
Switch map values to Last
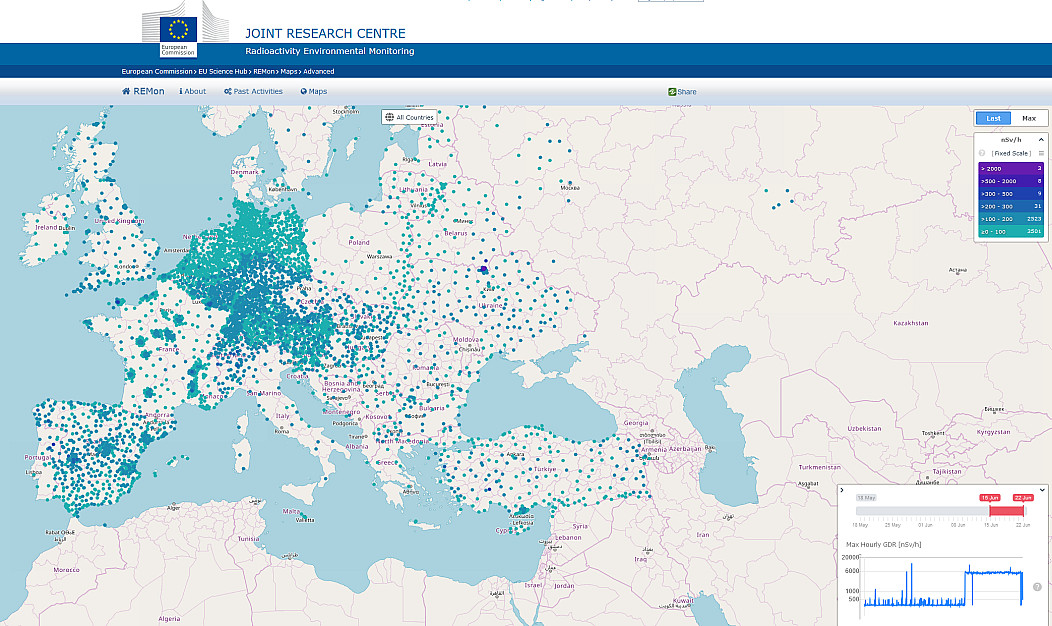pos(993,118)
